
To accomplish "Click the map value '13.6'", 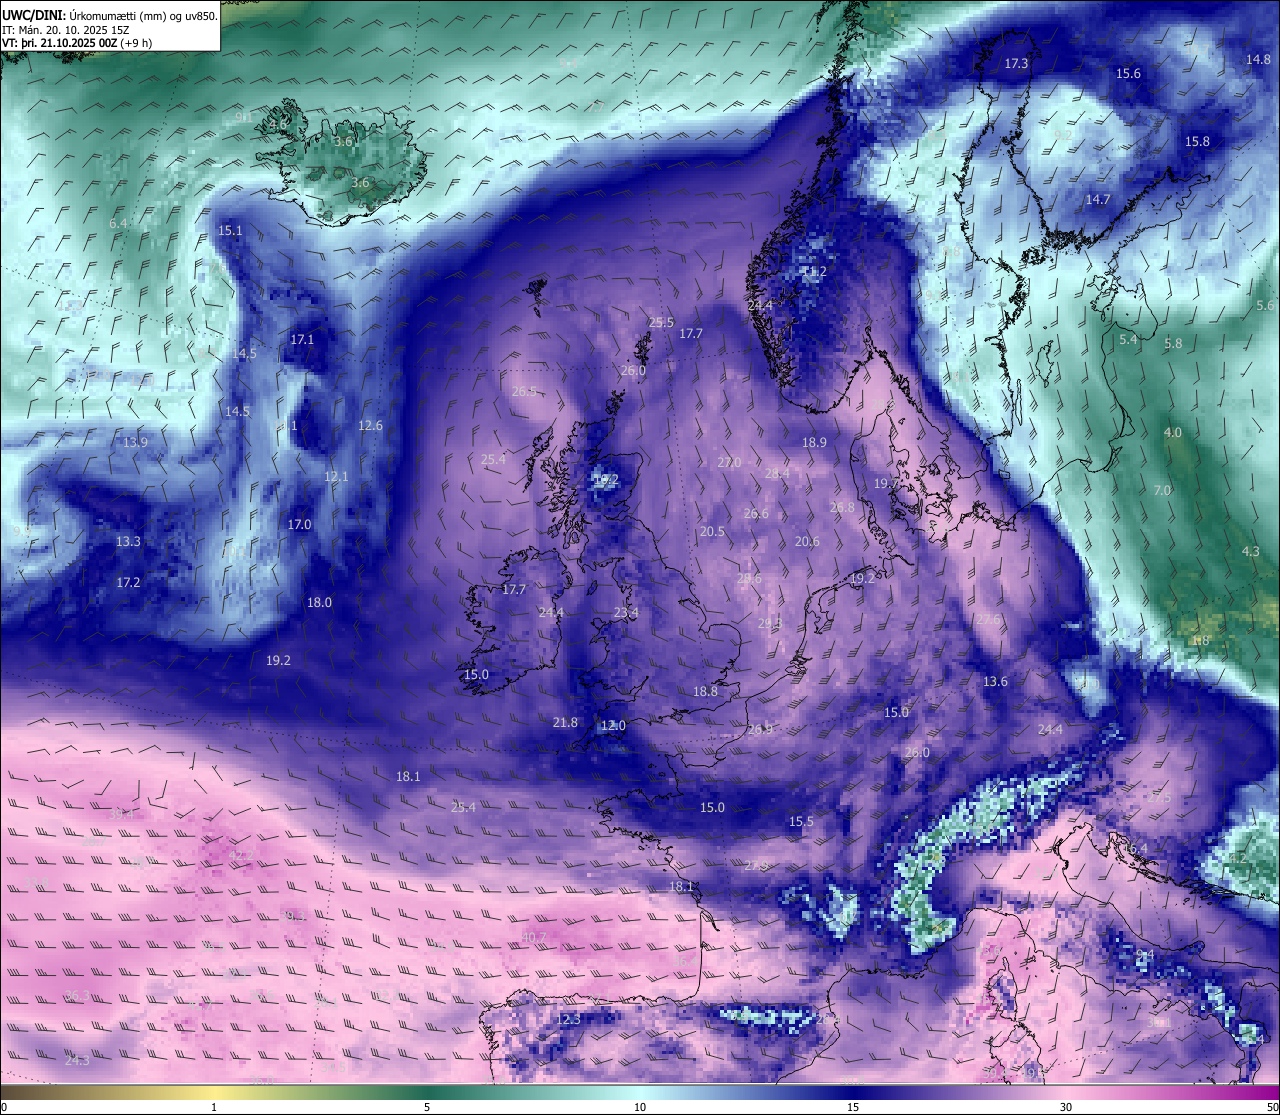I will 995,681.
